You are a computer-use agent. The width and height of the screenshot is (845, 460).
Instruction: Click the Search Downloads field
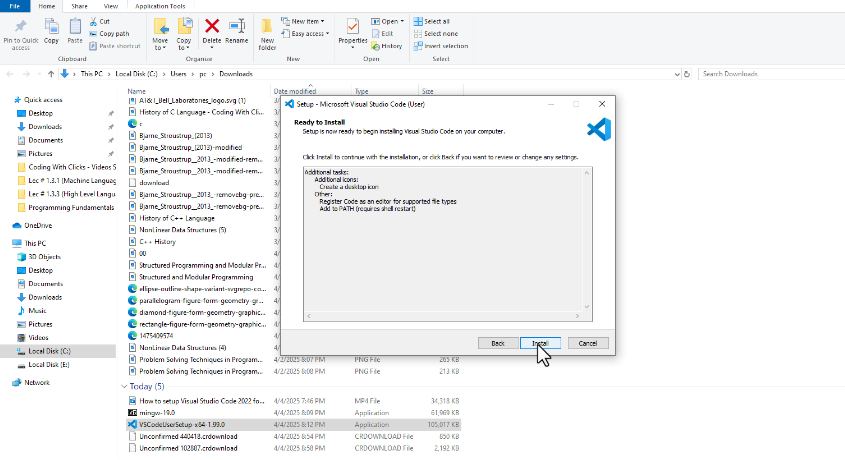coord(771,74)
